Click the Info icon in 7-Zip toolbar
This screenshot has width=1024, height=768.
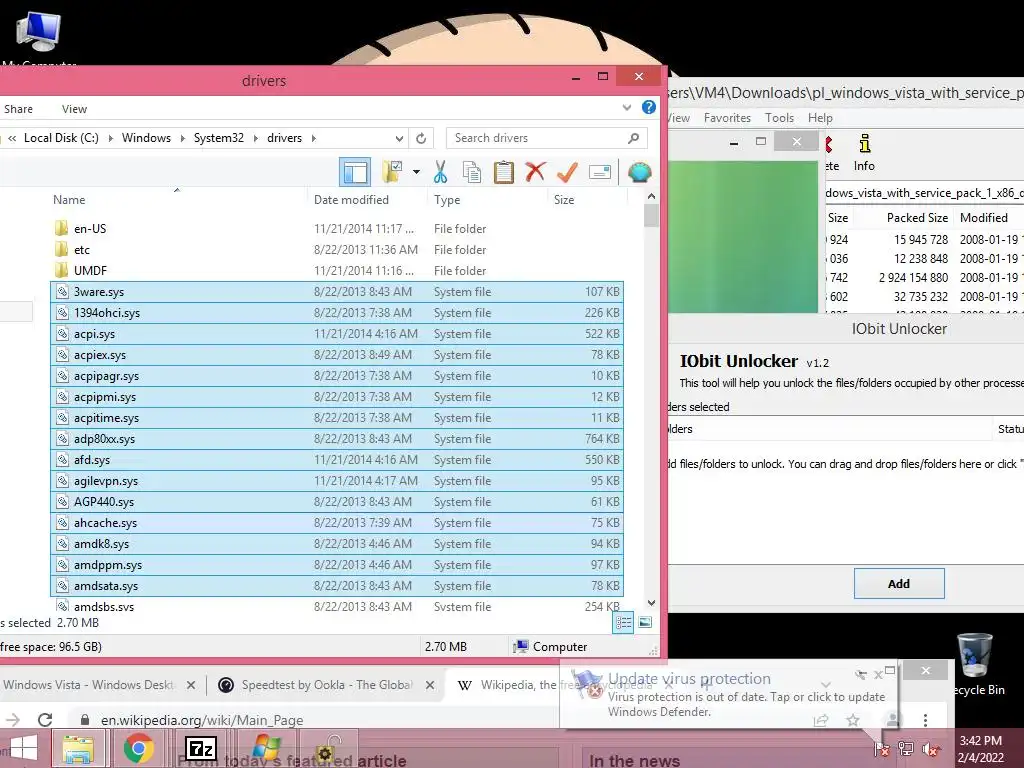864,153
